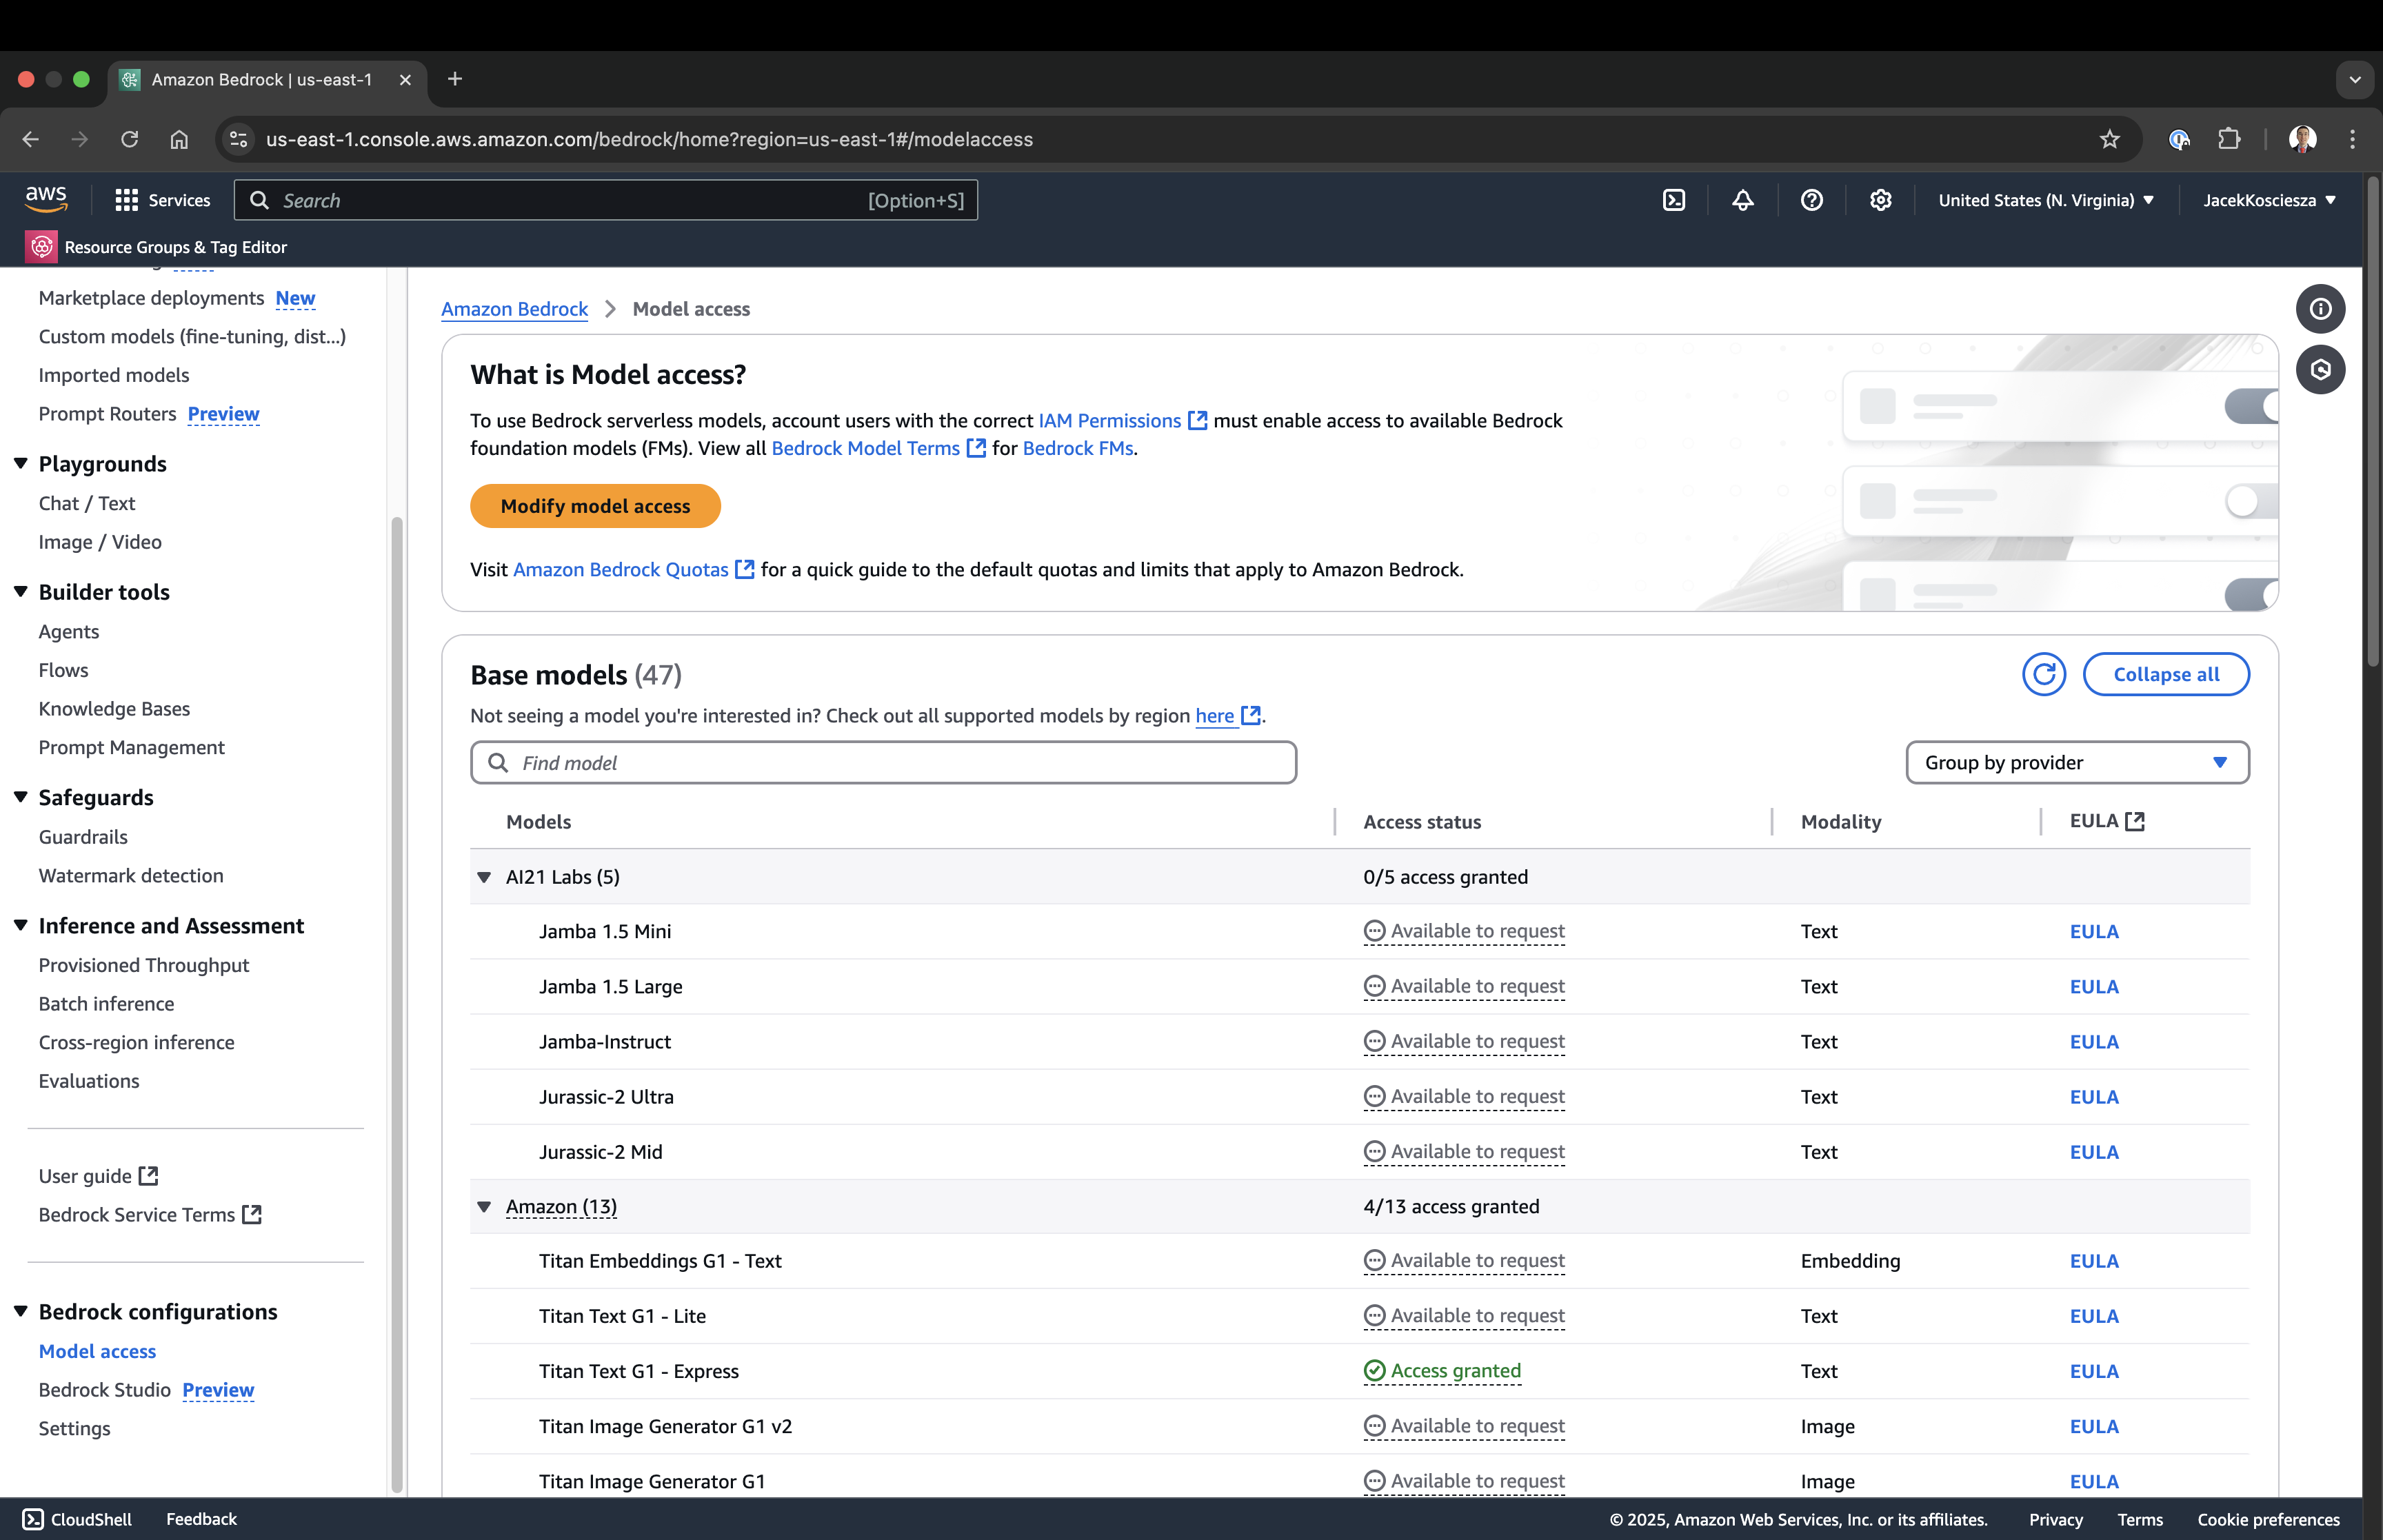The width and height of the screenshot is (2383, 1540).
Task: Click the Bedrock Service Terms external icon
Action: coord(252,1214)
